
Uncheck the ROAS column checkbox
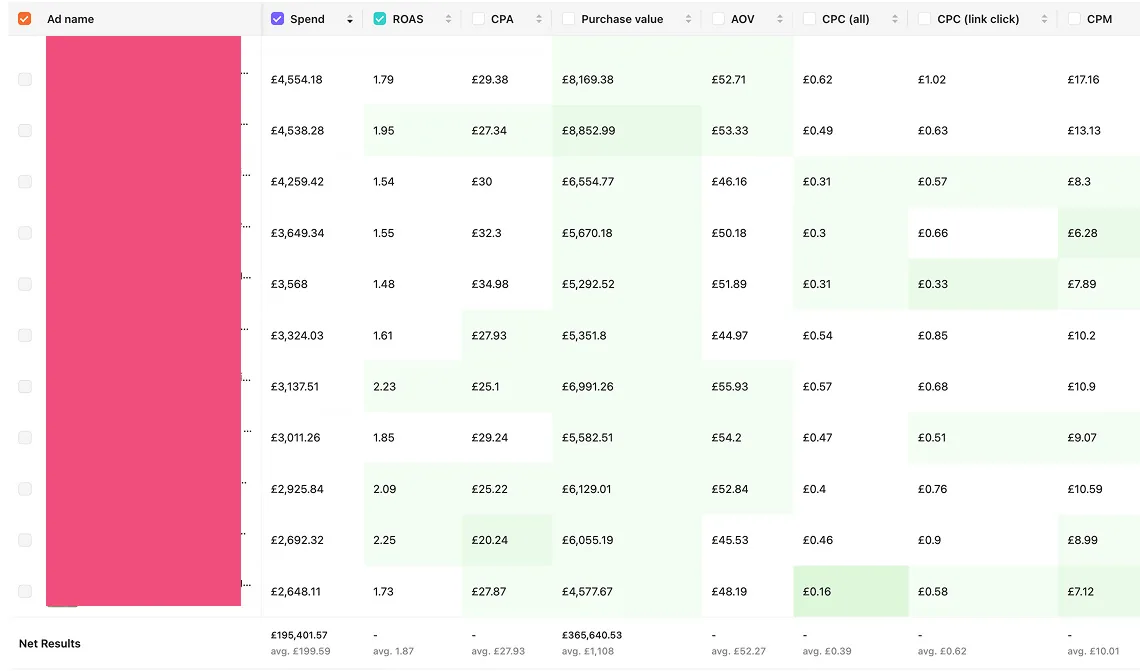coord(380,19)
